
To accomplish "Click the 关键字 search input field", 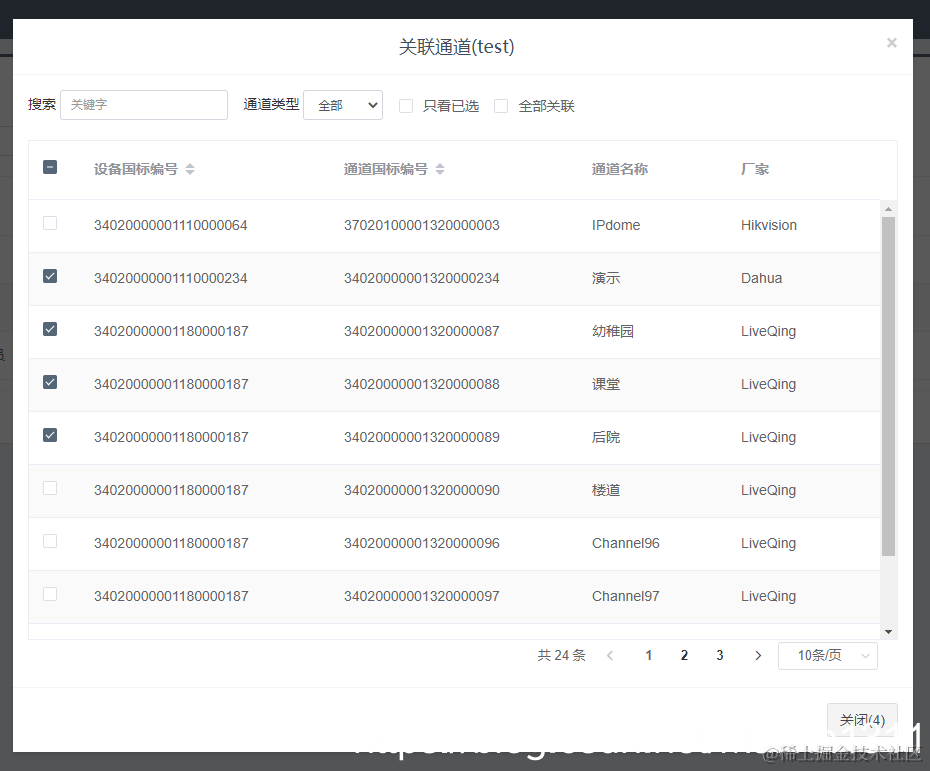I will 144,105.
